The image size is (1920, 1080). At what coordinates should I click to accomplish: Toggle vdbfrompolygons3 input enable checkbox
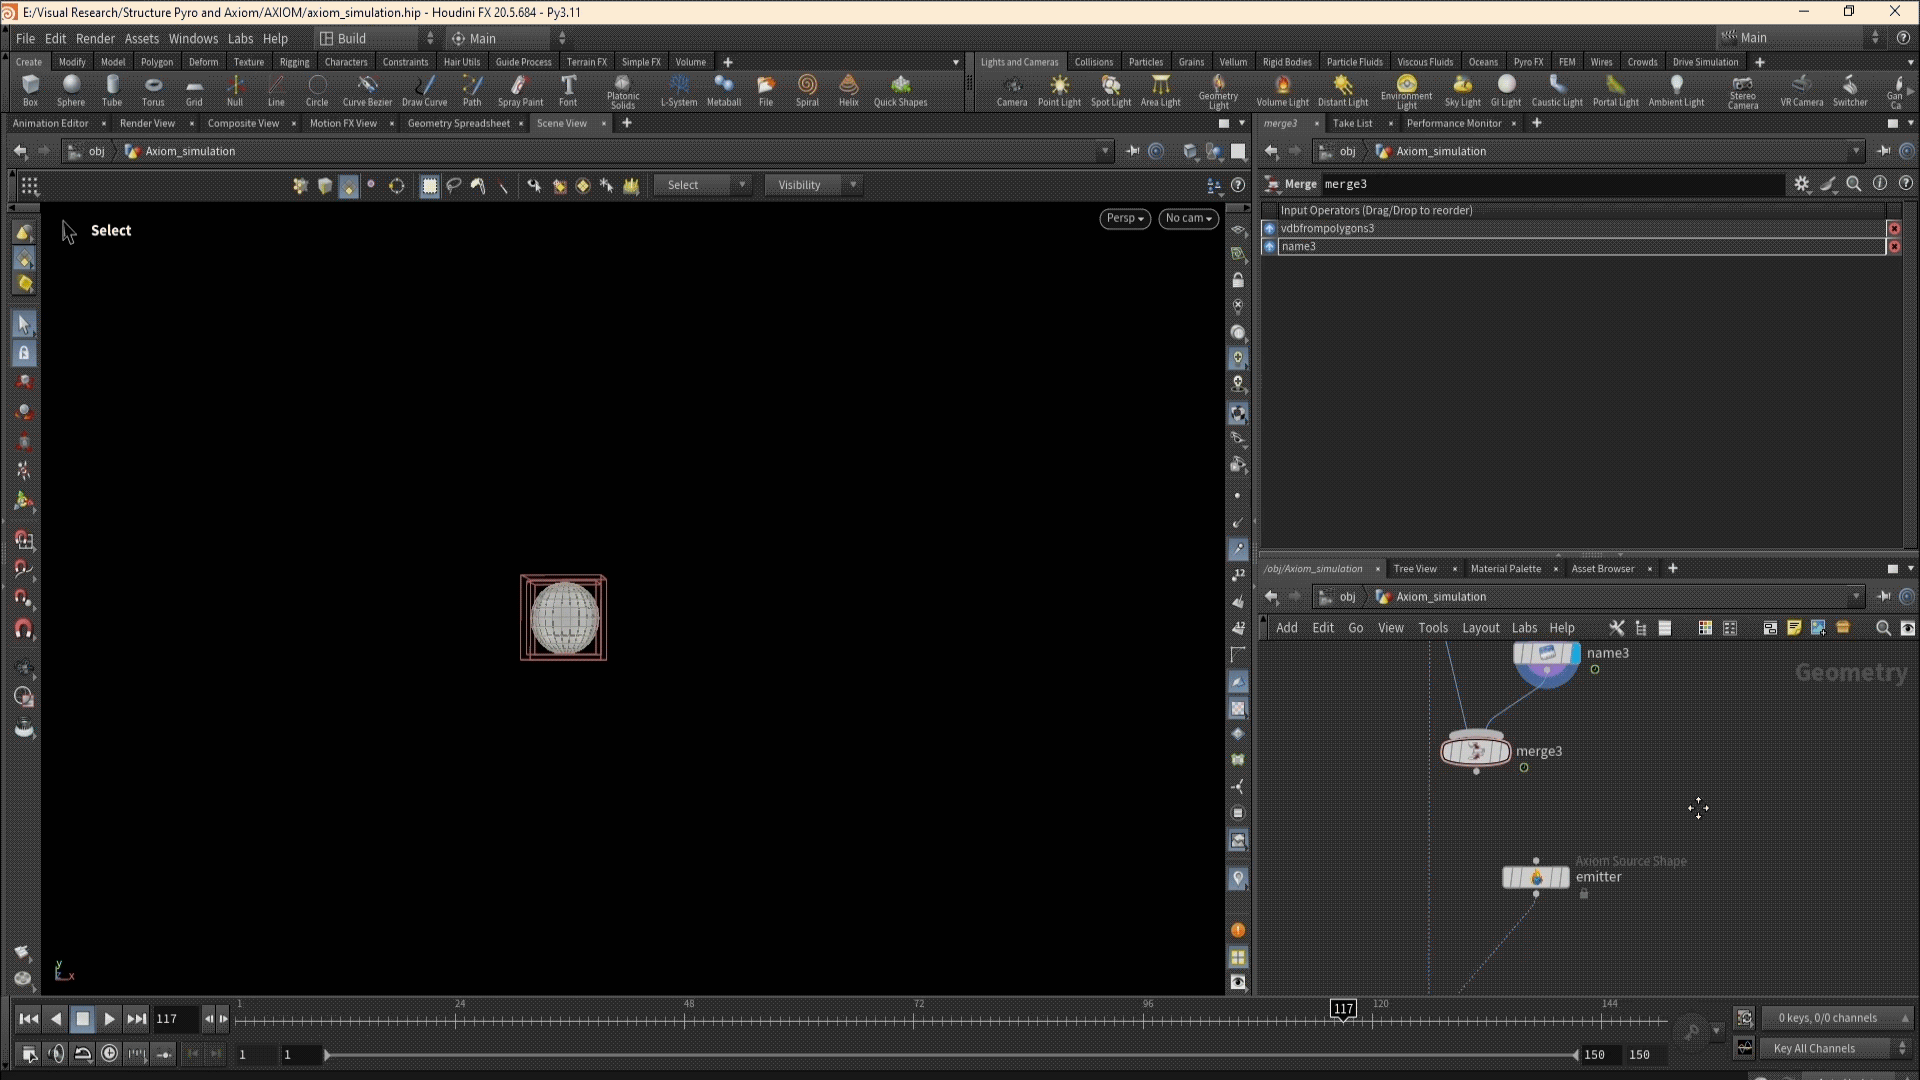point(1270,229)
